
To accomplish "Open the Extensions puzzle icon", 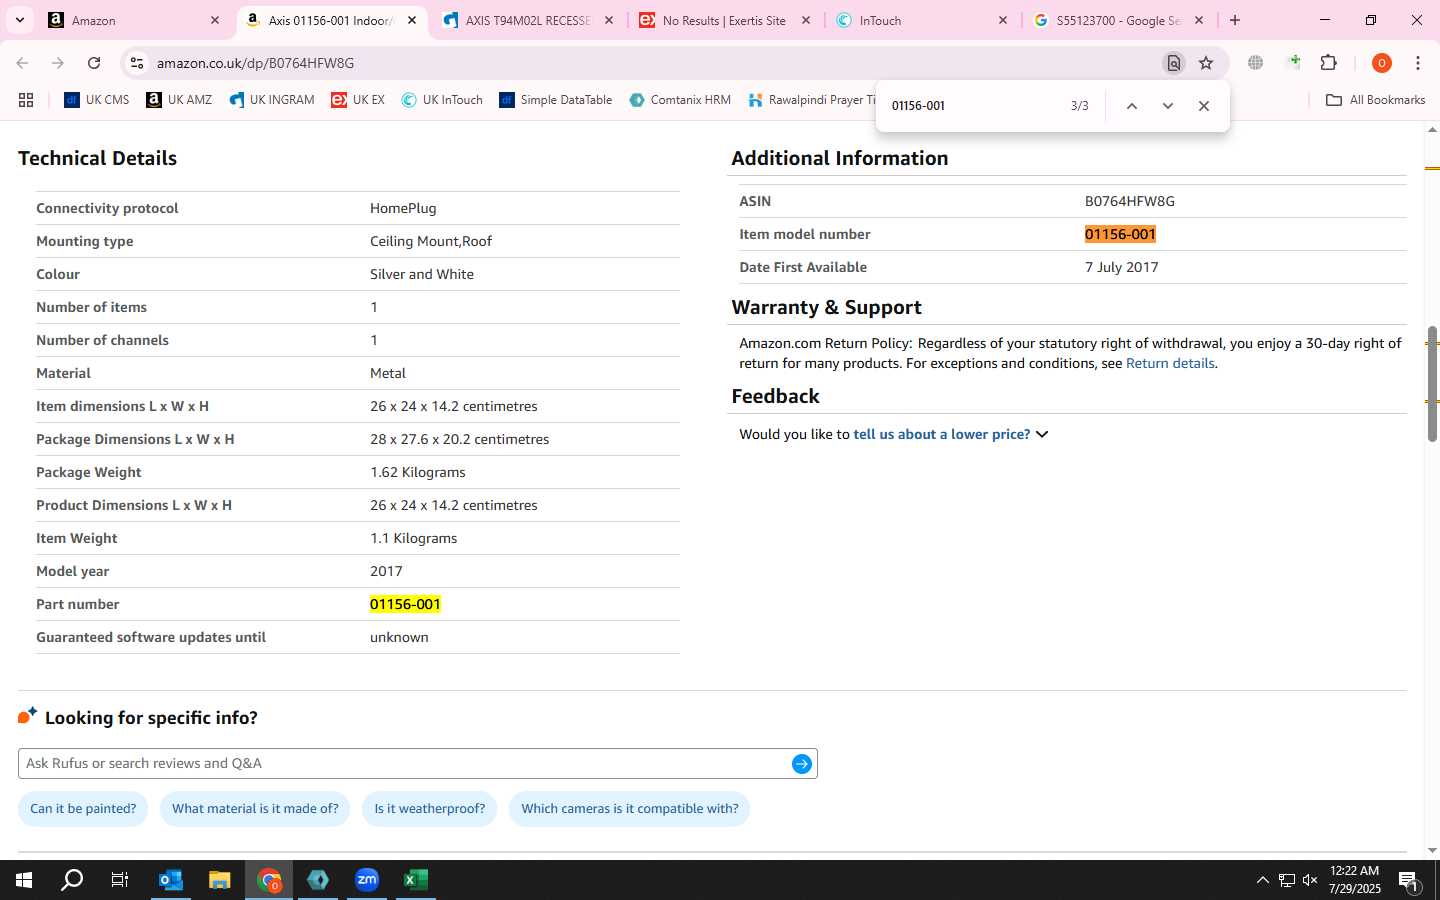I will [1329, 63].
